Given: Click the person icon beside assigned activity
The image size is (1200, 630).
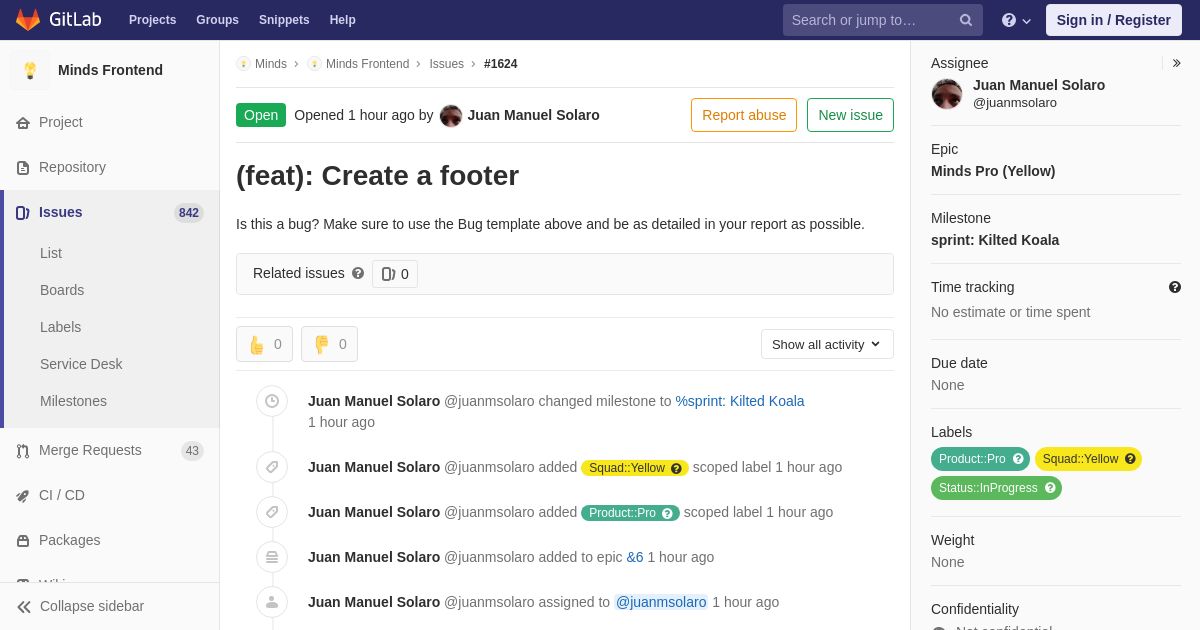Looking at the screenshot, I should (272, 602).
